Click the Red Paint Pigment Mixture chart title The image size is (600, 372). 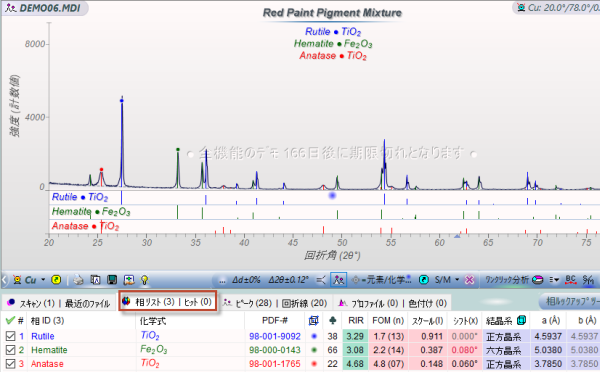332,13
